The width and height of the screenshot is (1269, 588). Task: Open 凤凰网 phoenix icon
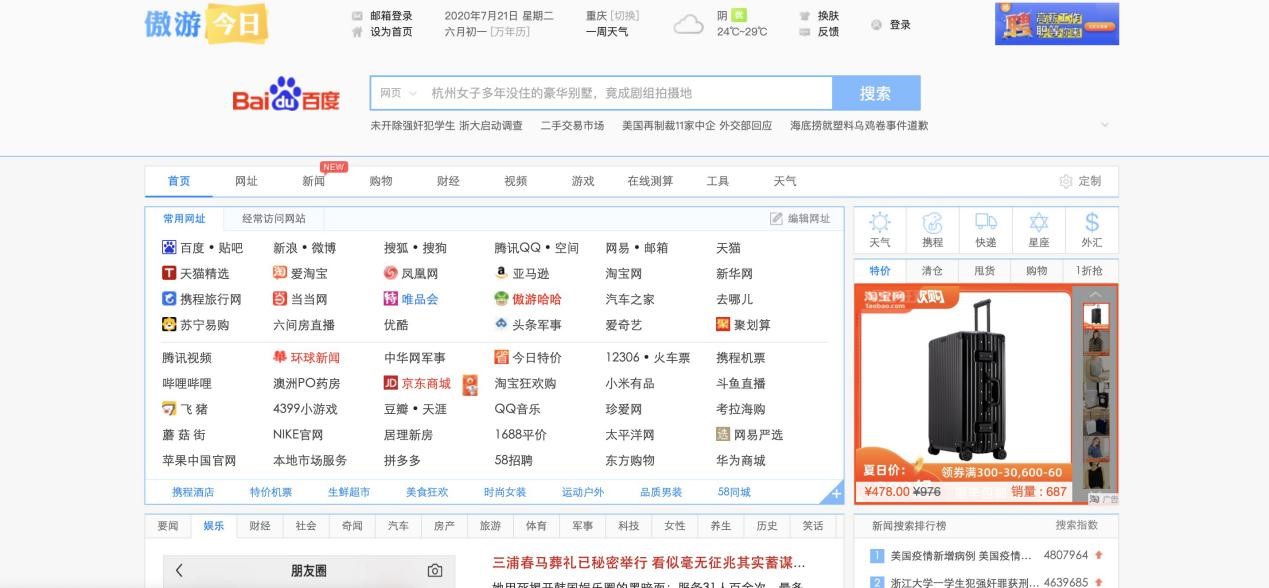[391, 273]
